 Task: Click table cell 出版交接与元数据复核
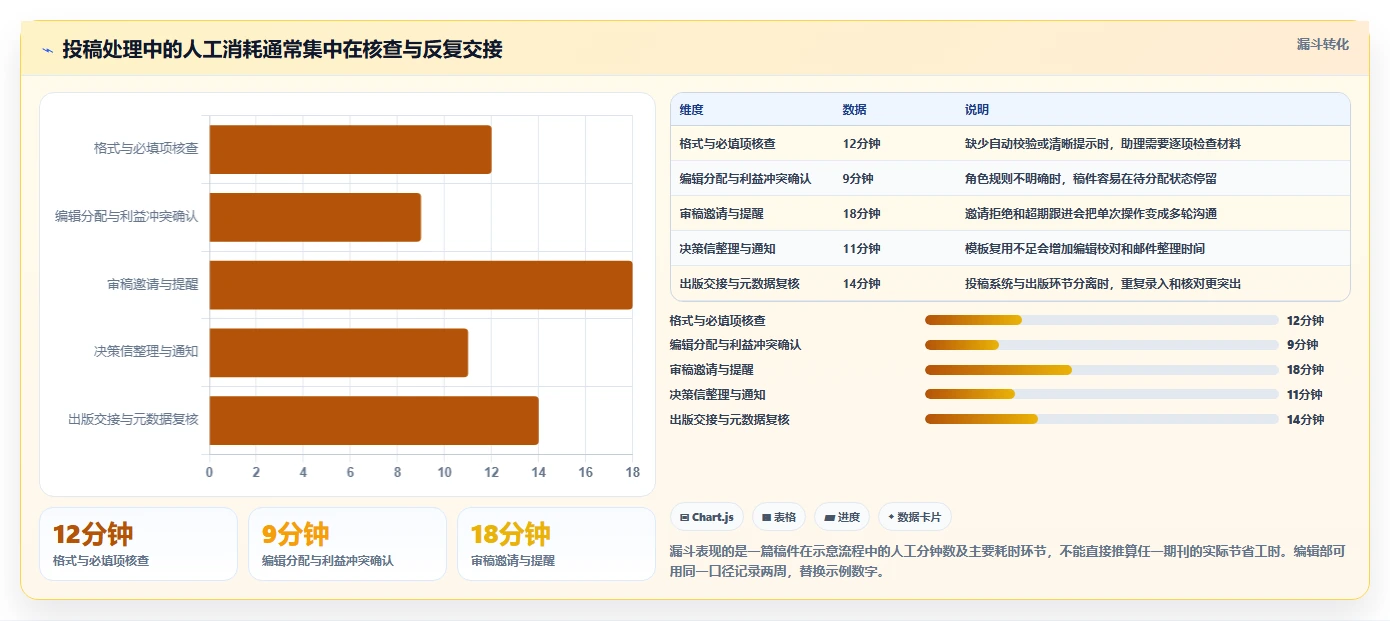coord(740,284)
